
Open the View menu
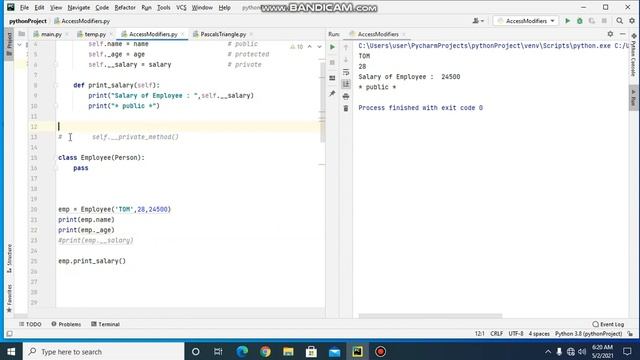point(56,7)
